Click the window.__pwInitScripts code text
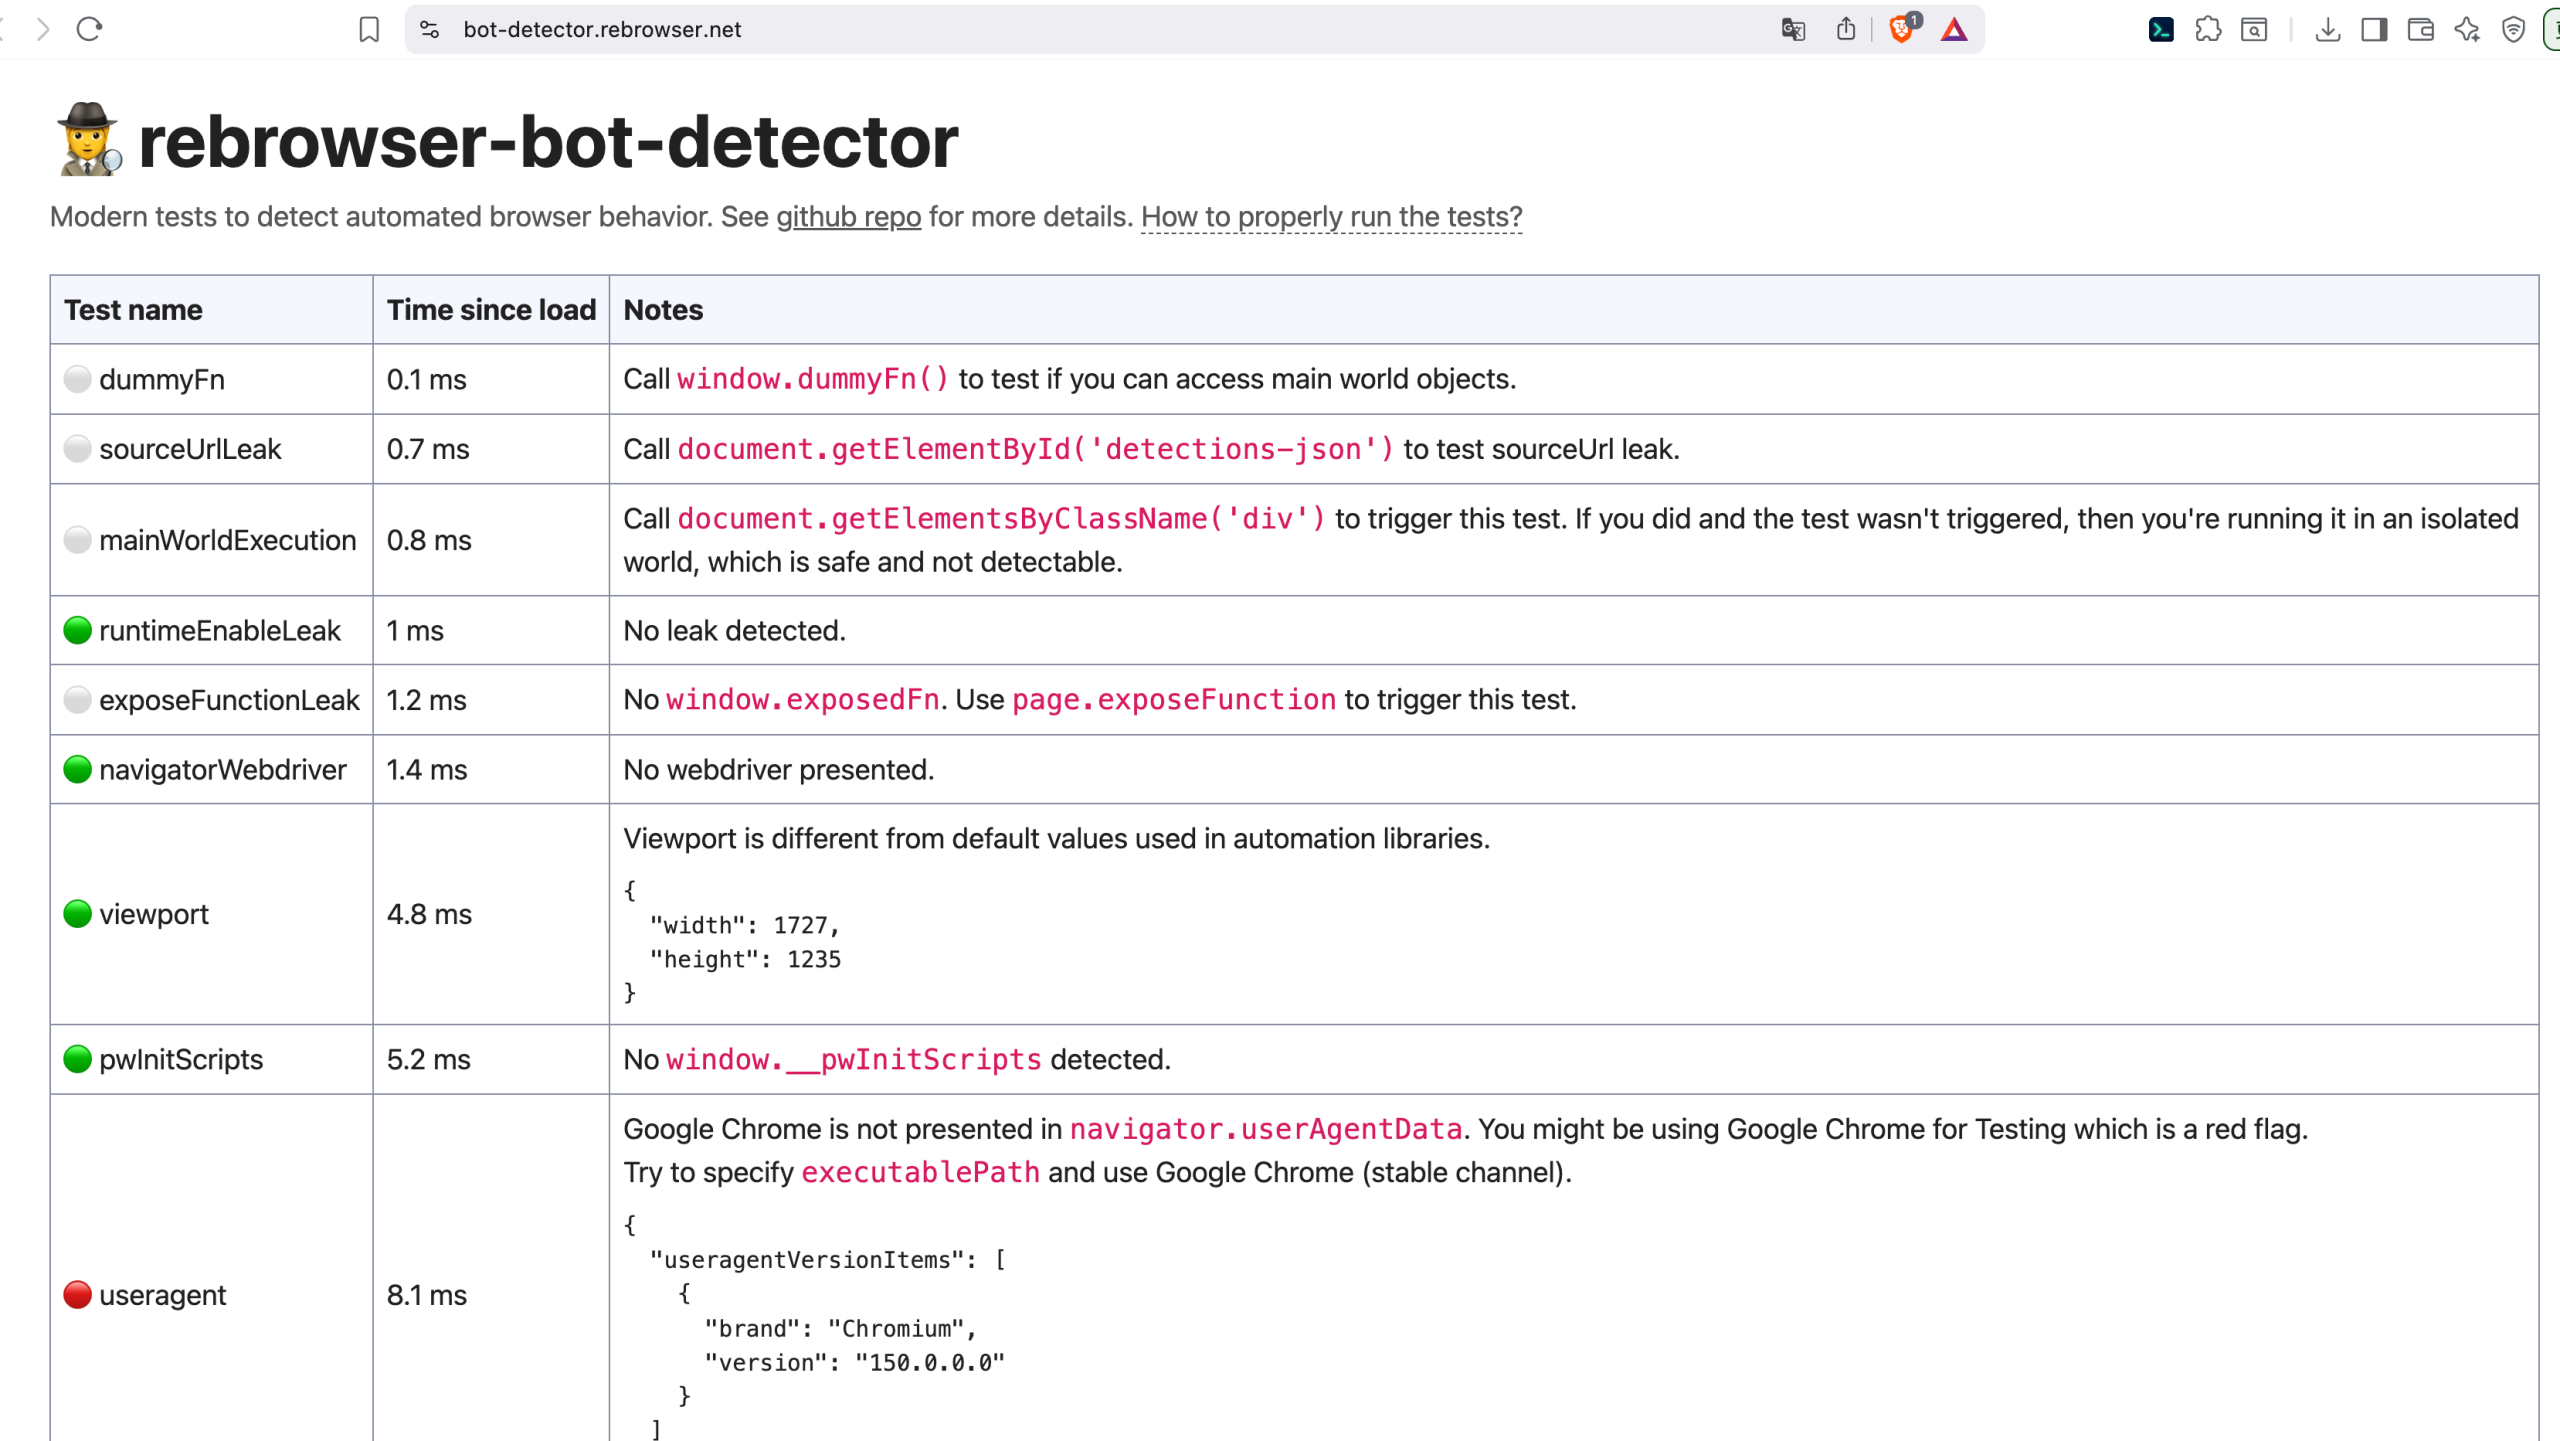 [x=854, y=1060]
